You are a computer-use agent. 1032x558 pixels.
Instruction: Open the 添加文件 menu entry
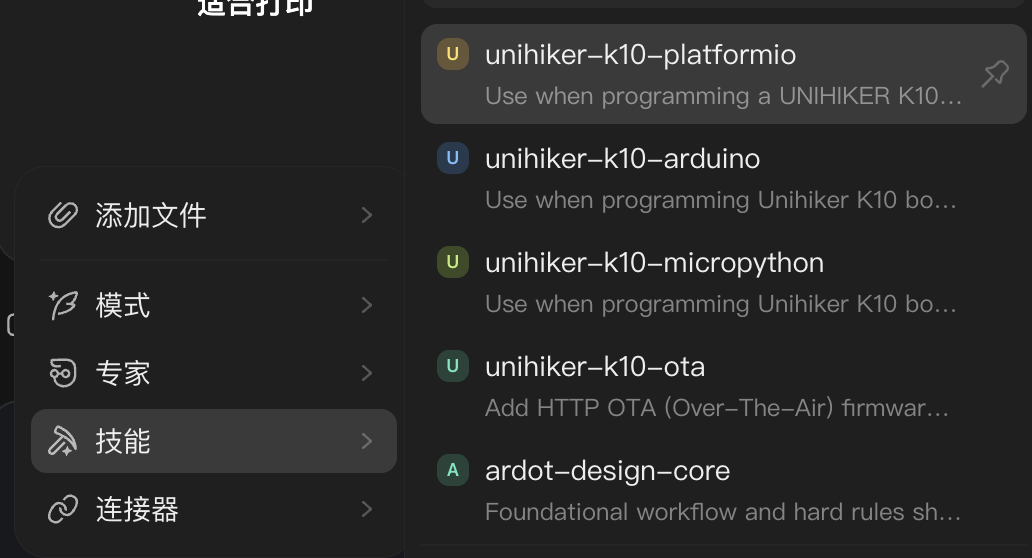pos(214,215)
